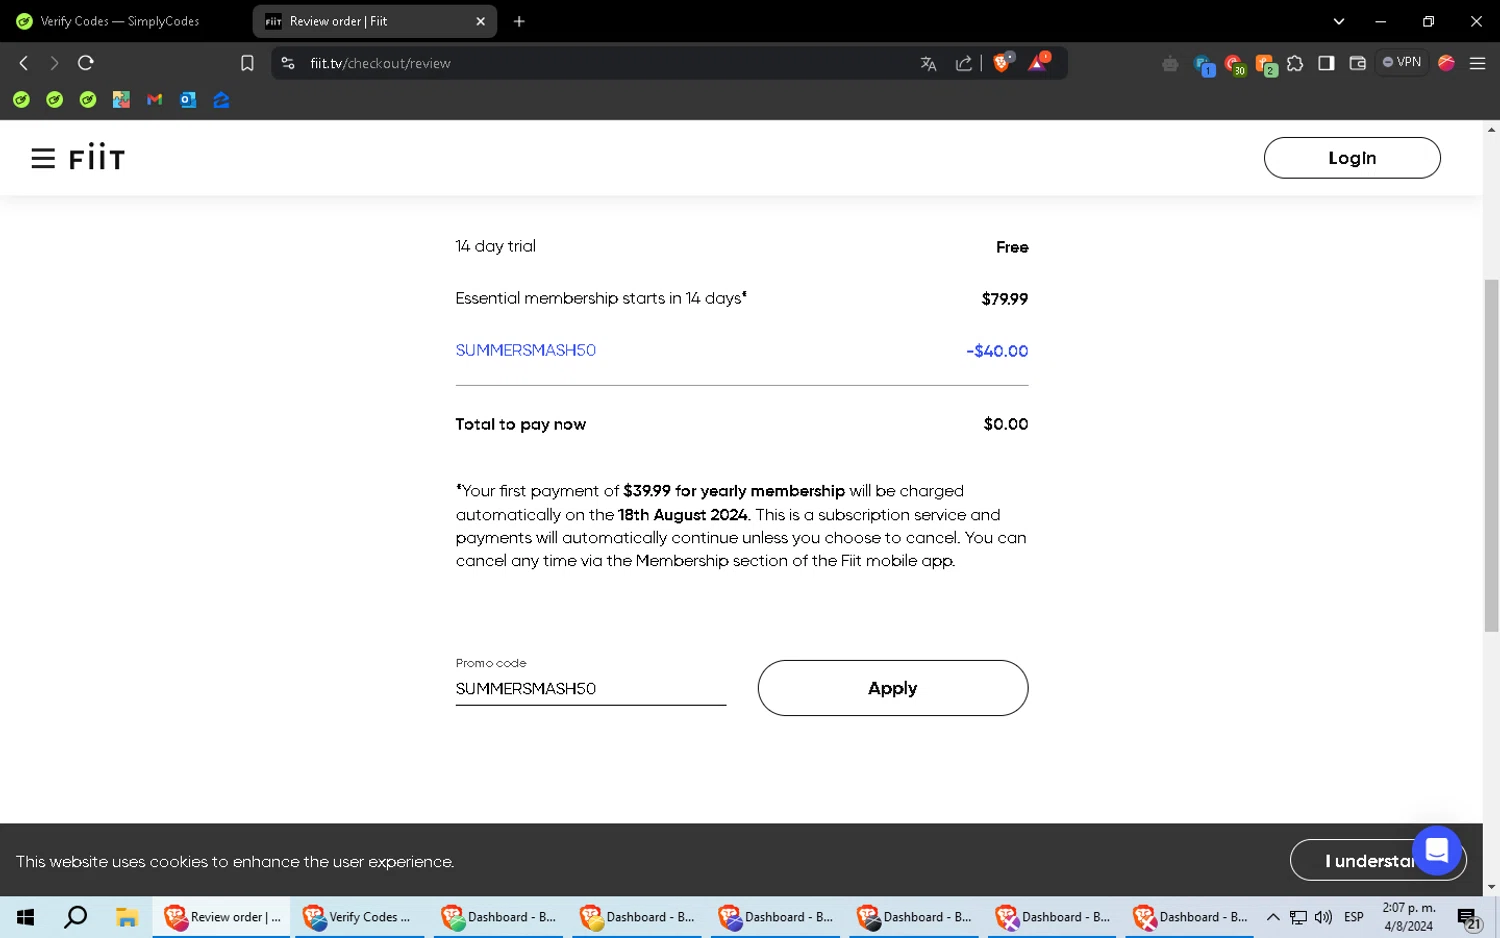Screen dimensions: 1500x938
Task: Open orange extension with badge 2
Action: (1266, 65)
